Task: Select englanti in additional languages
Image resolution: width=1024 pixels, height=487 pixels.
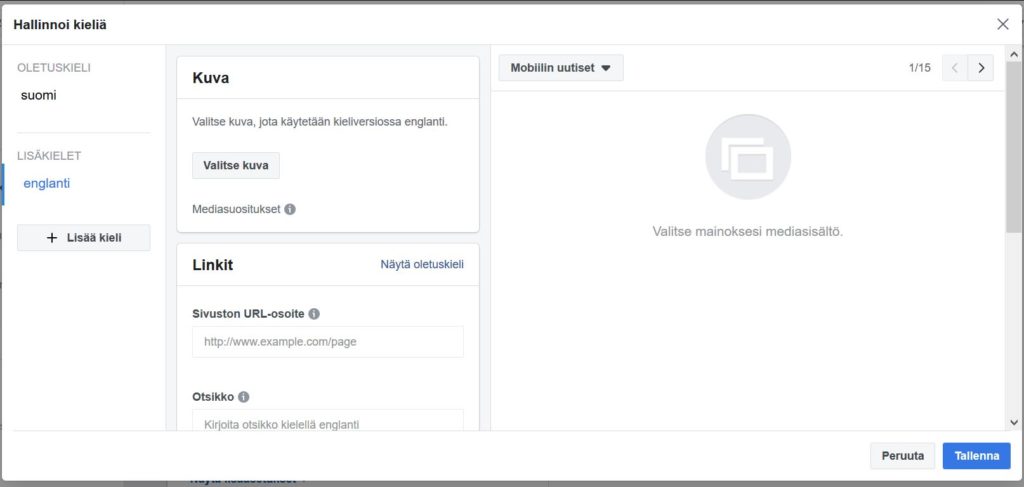Action: coord(46,183)
